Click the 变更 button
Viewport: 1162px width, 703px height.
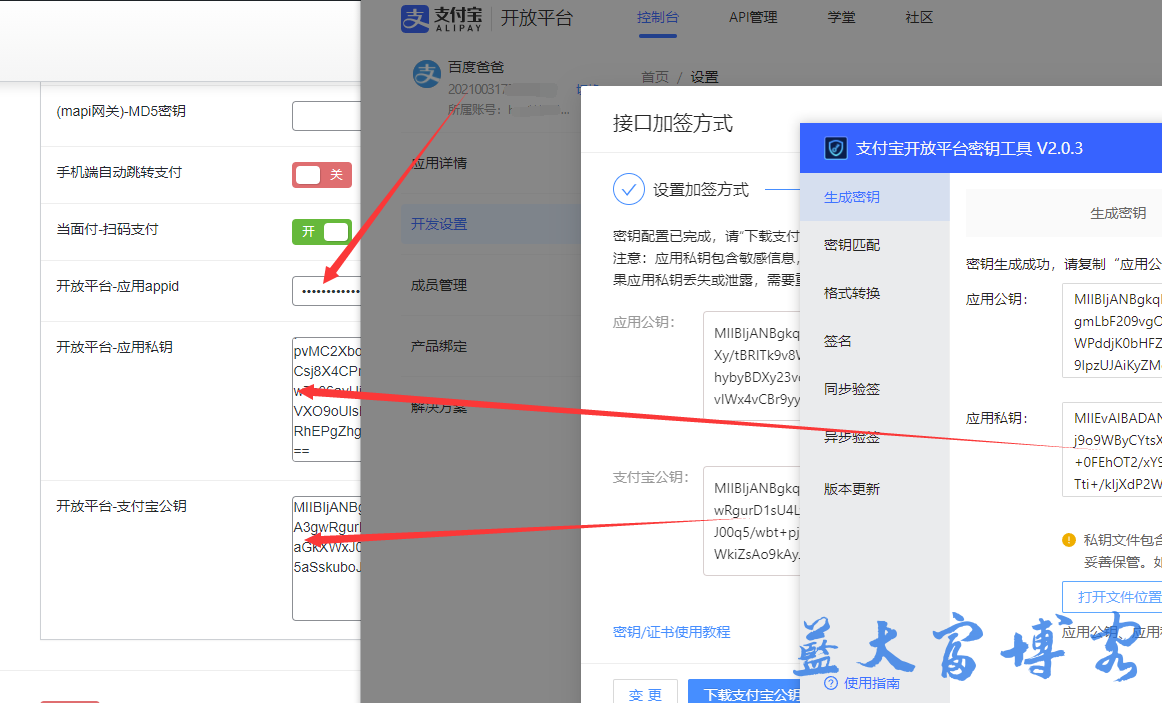pyautogui.click(x=645, y=692)
